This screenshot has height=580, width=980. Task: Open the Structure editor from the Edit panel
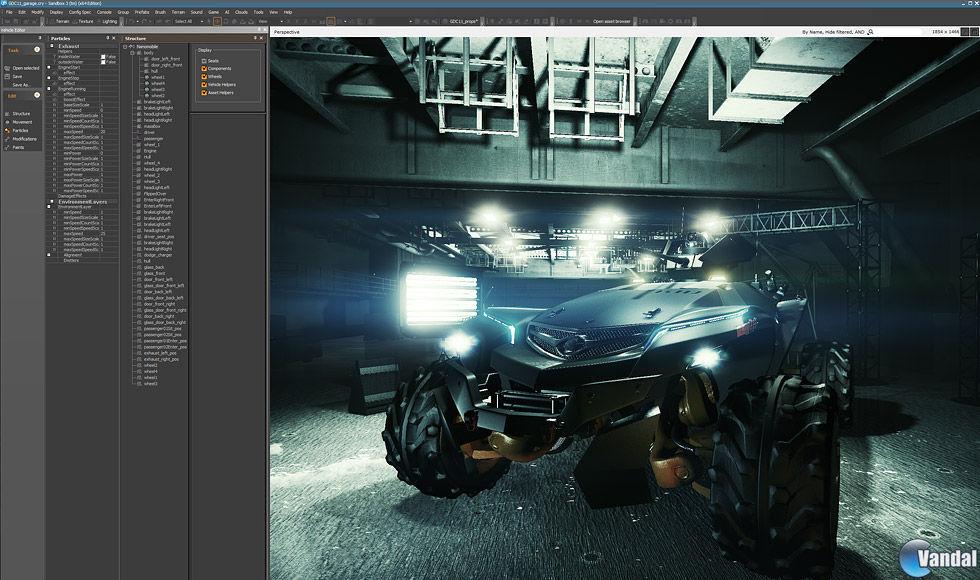21,114
